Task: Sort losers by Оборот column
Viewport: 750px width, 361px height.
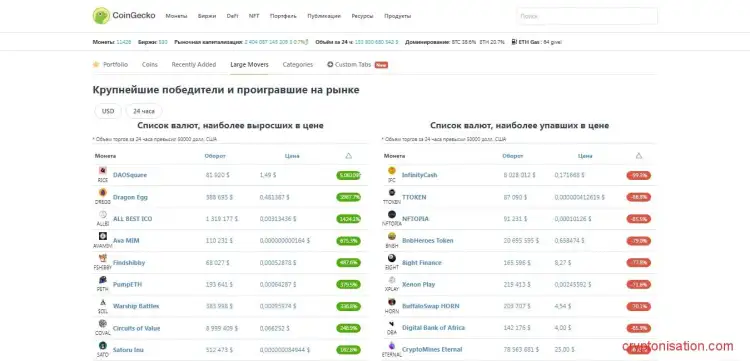Action: [513, 156]
